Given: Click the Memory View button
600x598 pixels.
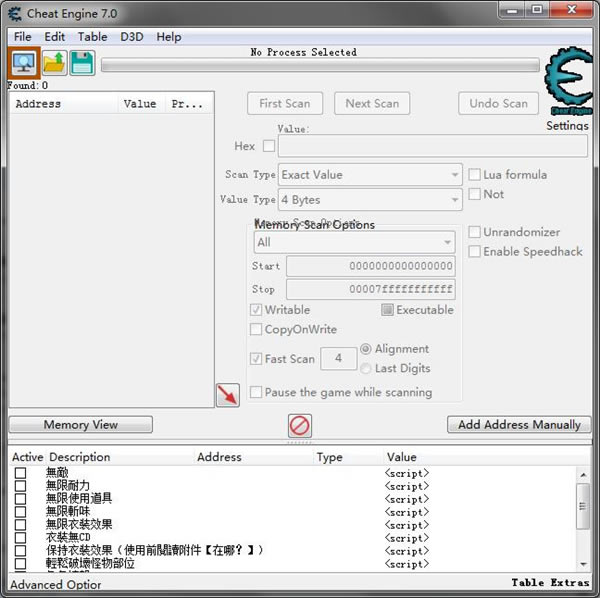Looking at the screenshot, I should [81, 425].
